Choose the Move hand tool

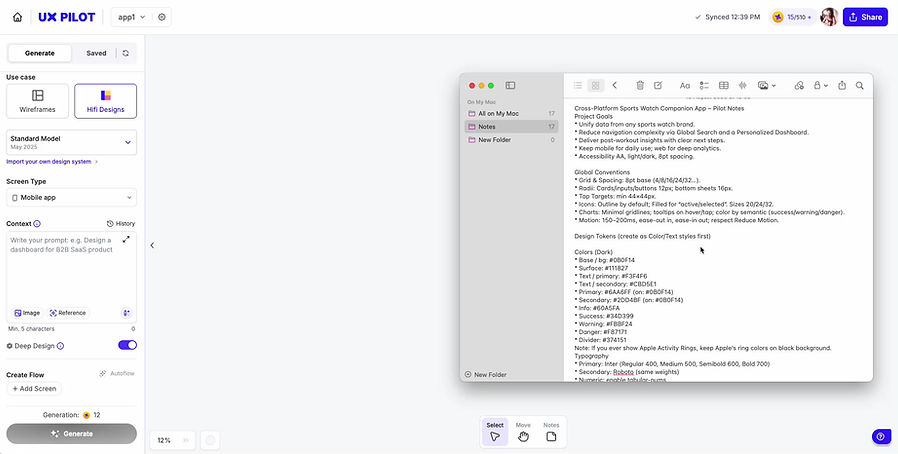pyautogui.click(x=523, y=432)
